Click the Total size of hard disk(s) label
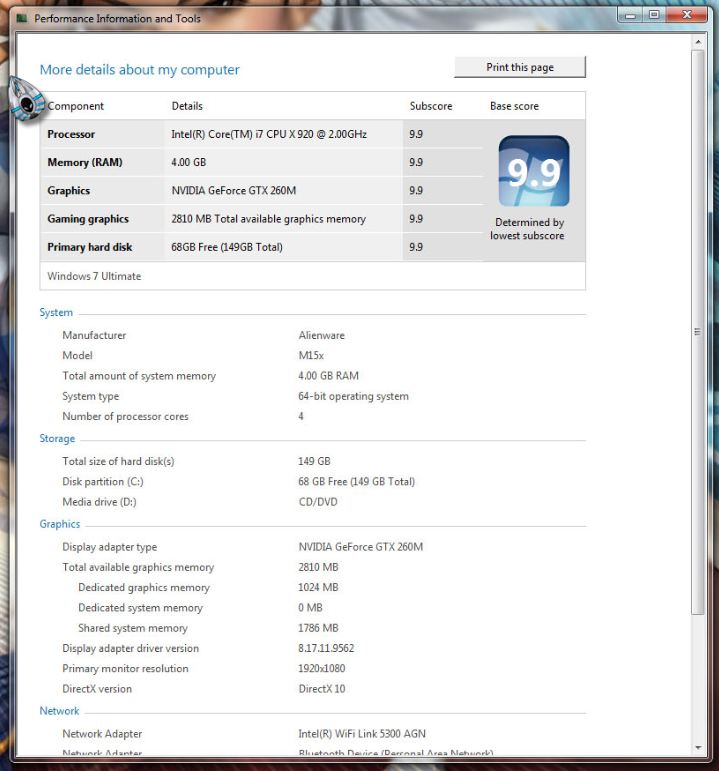719x771 pixels. tap(118, 461)
